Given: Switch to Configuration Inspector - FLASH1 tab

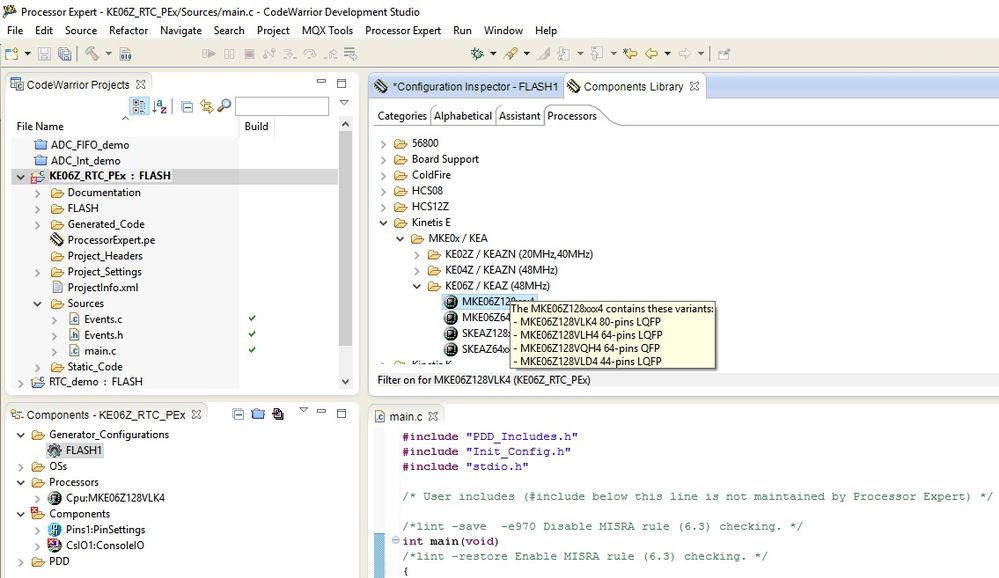Looking at the screenshot, I should pos(474,87).
